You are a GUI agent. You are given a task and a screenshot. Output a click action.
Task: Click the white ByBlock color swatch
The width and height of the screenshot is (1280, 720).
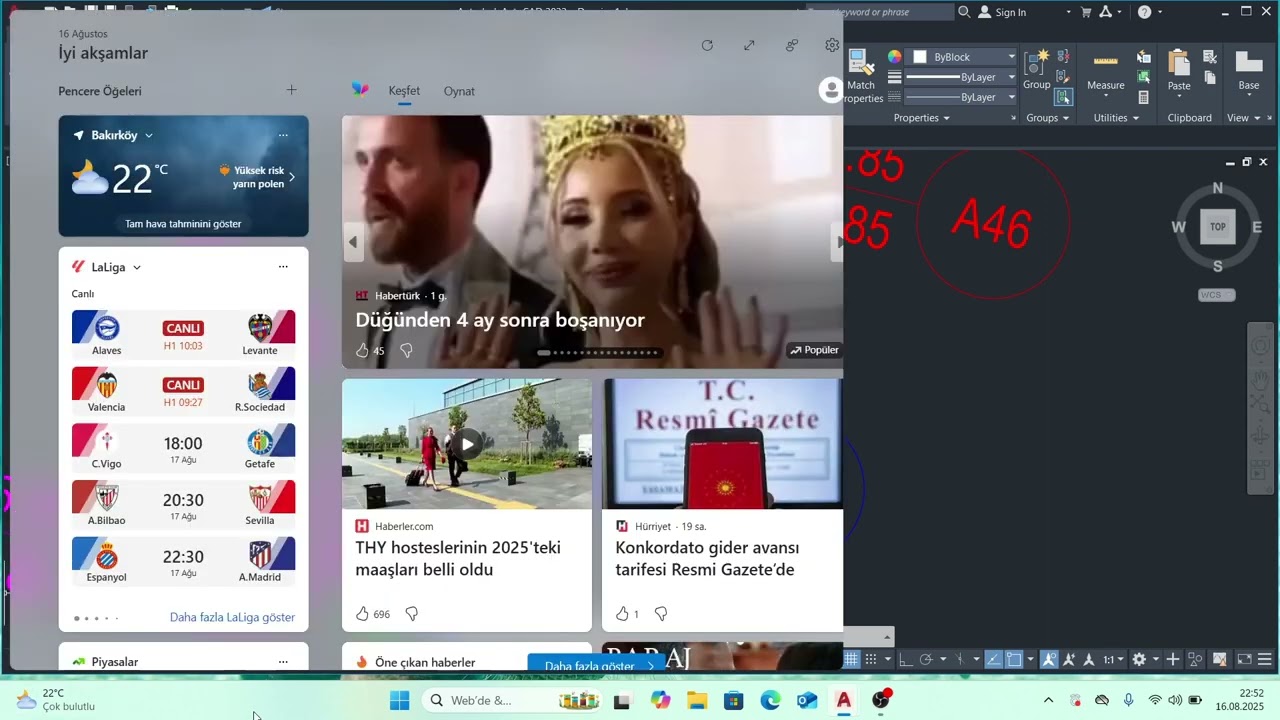pyautogui.click(x=920, y=57)
